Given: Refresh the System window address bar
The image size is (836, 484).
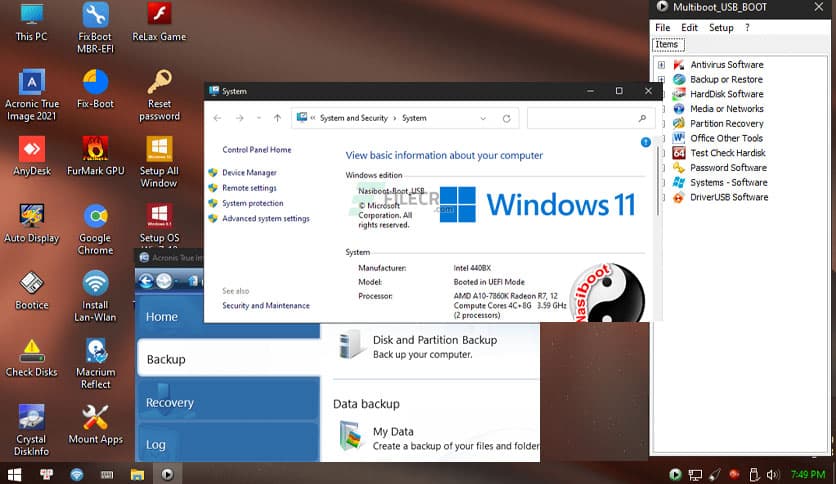Looking at the screenshot, I should point(507,118).
